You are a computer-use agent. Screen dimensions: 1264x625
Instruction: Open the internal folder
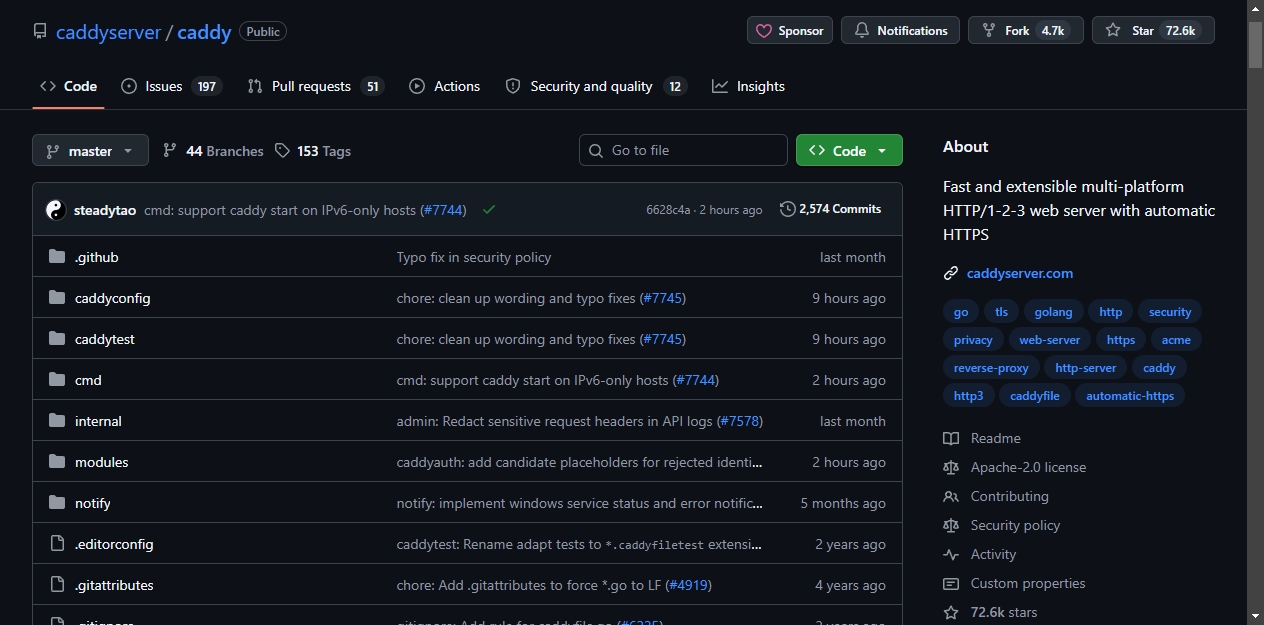[x=98, y=421]
